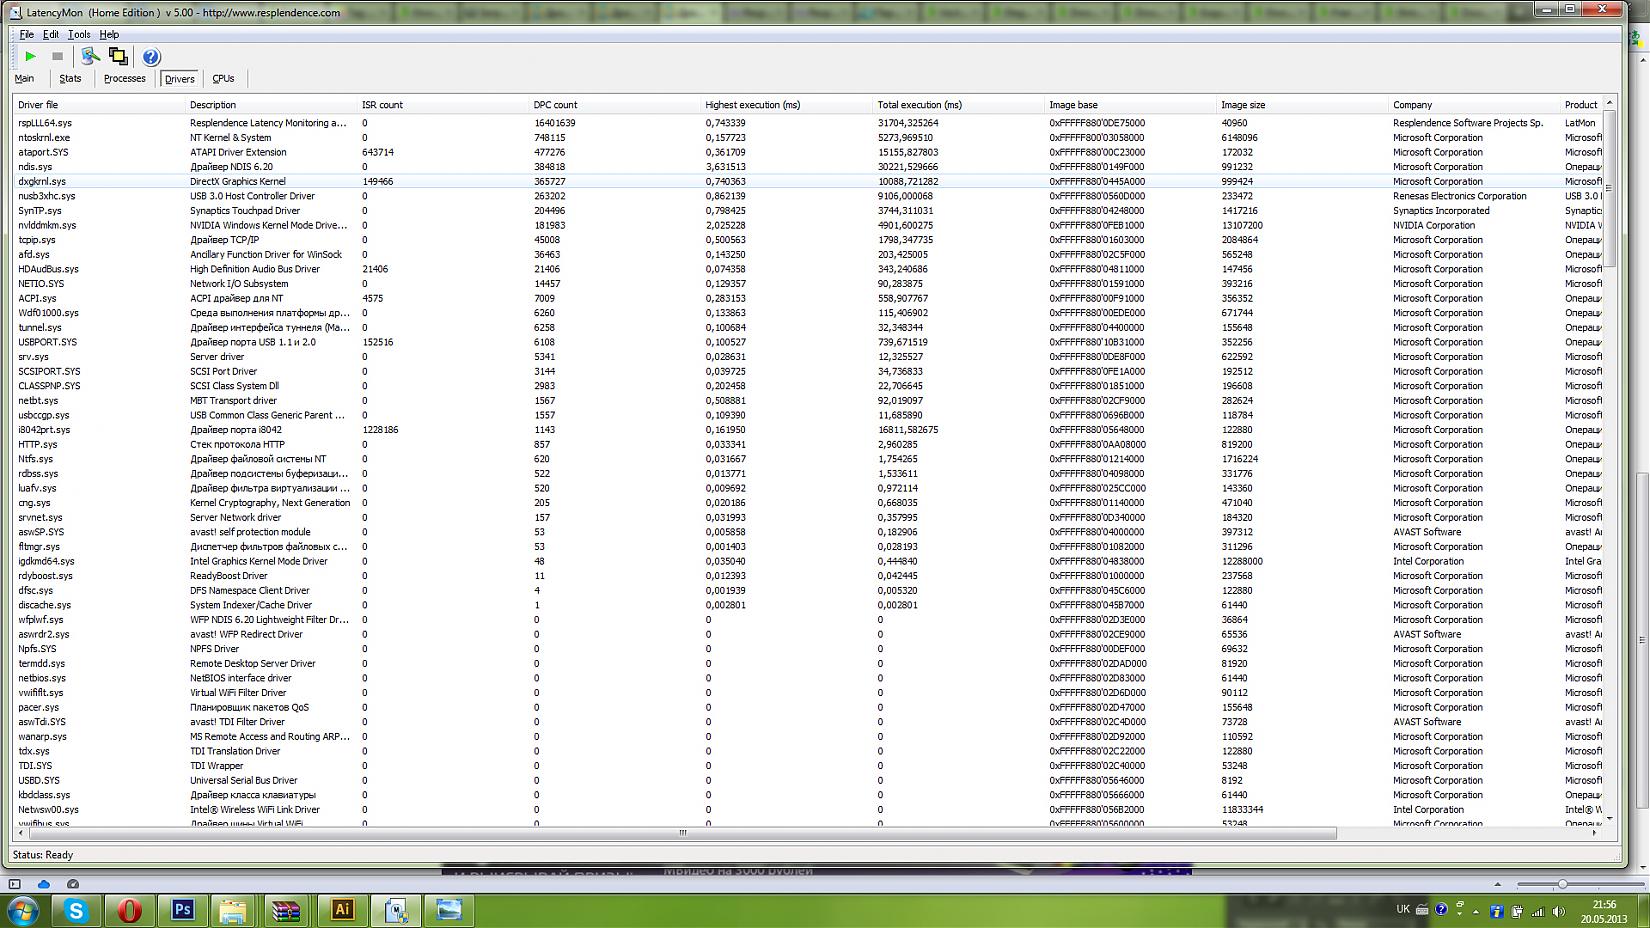This screenshot has height=928, width=1650.
Task: Open the Edit menu
Action: click(x=51, y=34)
